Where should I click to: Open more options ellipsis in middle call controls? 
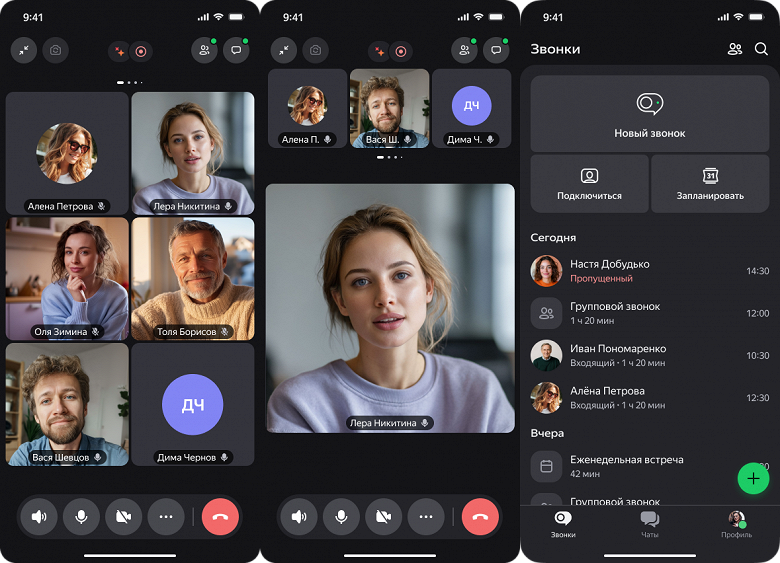(x=426, y=517)
